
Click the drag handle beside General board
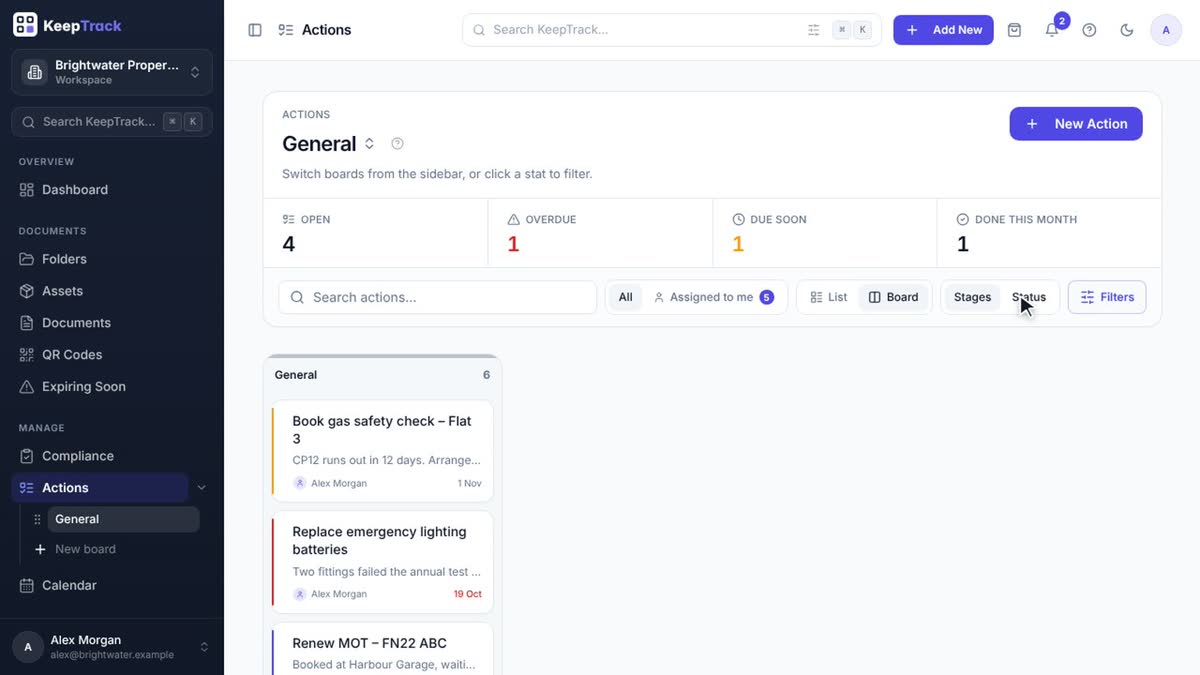tap(37, 520)
